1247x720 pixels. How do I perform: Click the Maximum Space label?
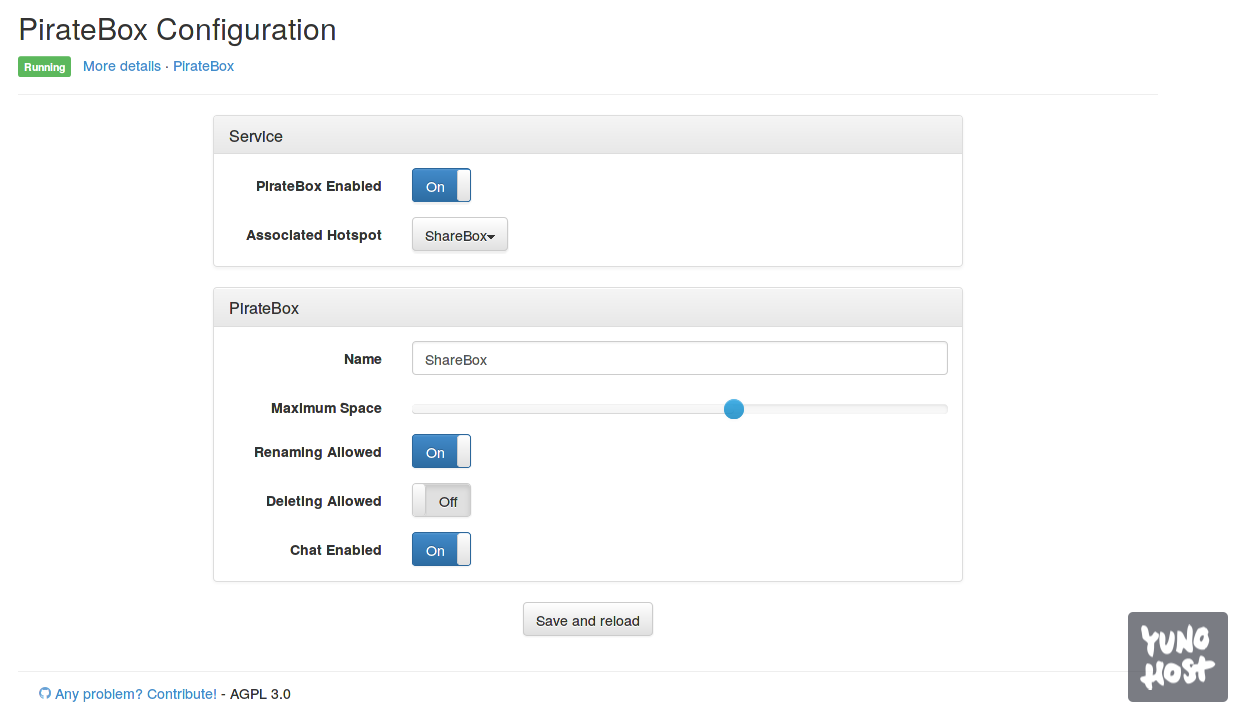click(x=326, y=409)
